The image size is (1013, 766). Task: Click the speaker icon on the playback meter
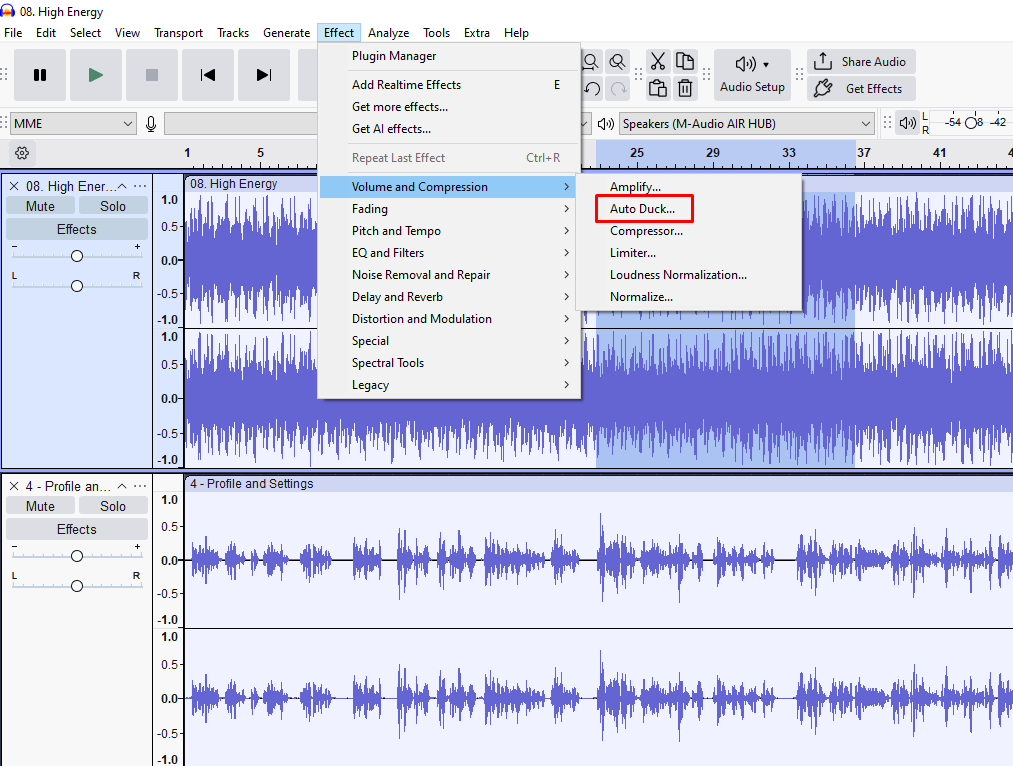(x=606, y=123)
